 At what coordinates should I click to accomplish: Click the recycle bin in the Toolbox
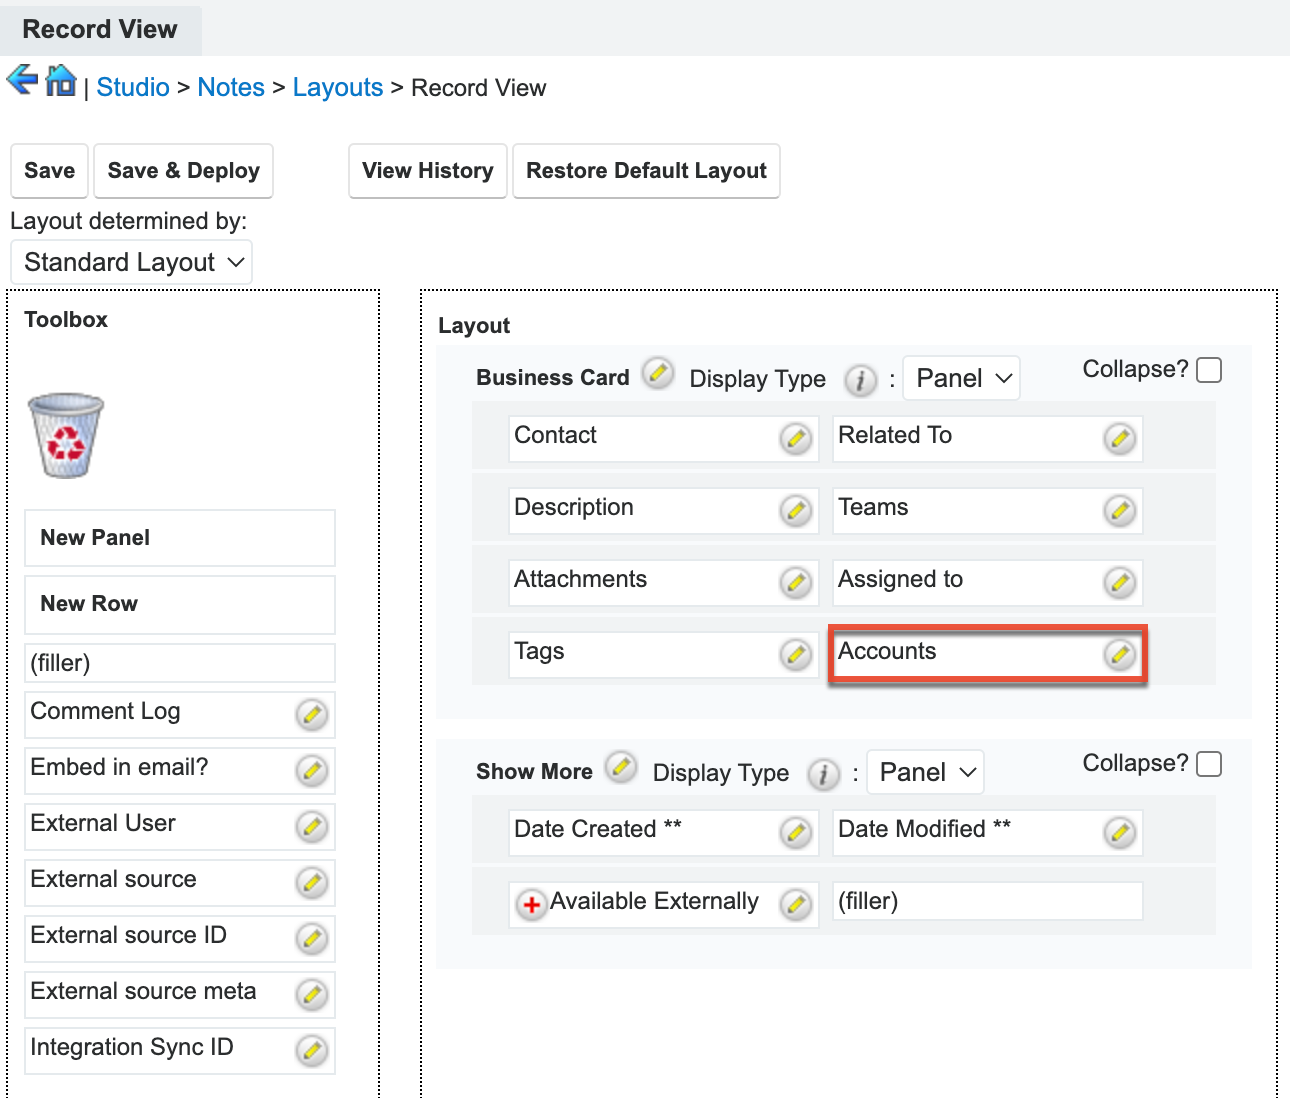tap(65, 436)
